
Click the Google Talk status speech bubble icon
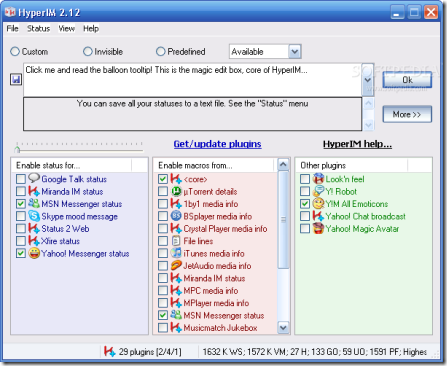(x=34, y=178)
